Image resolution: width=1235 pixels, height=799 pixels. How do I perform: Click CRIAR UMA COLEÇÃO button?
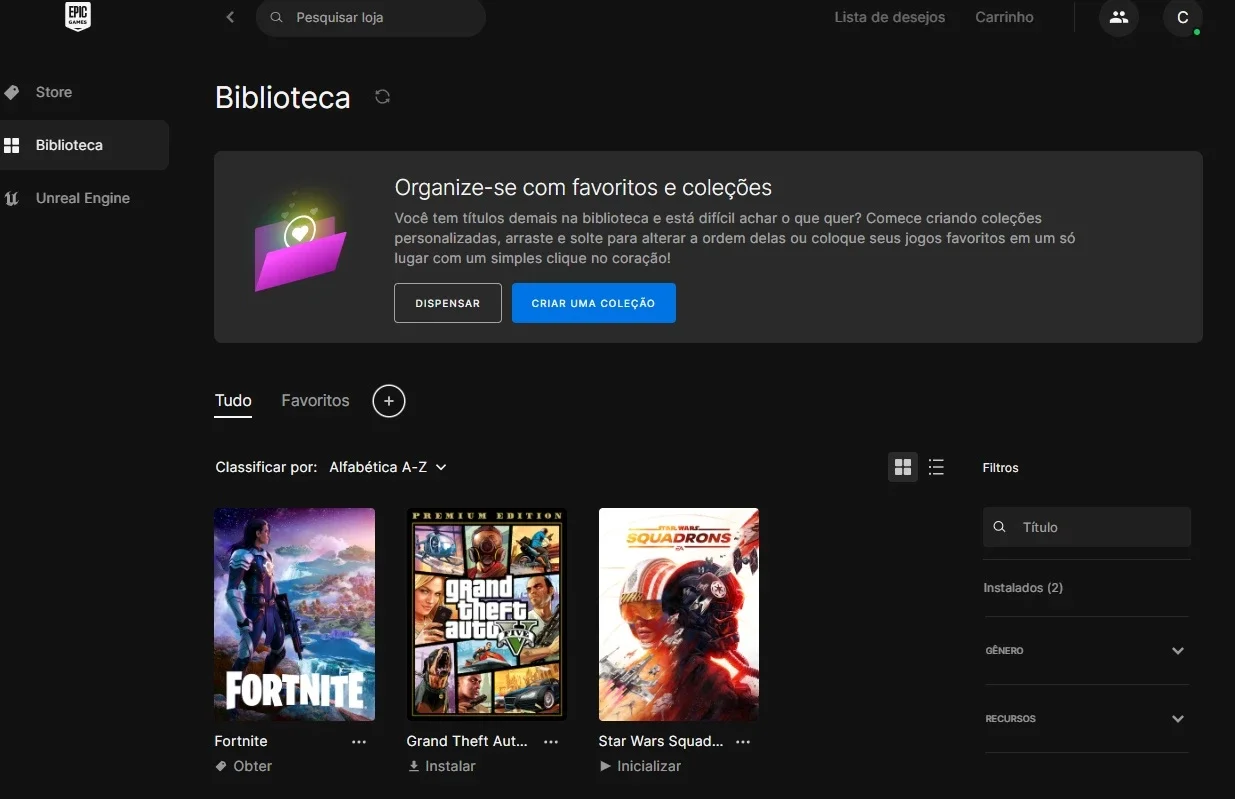594,303
